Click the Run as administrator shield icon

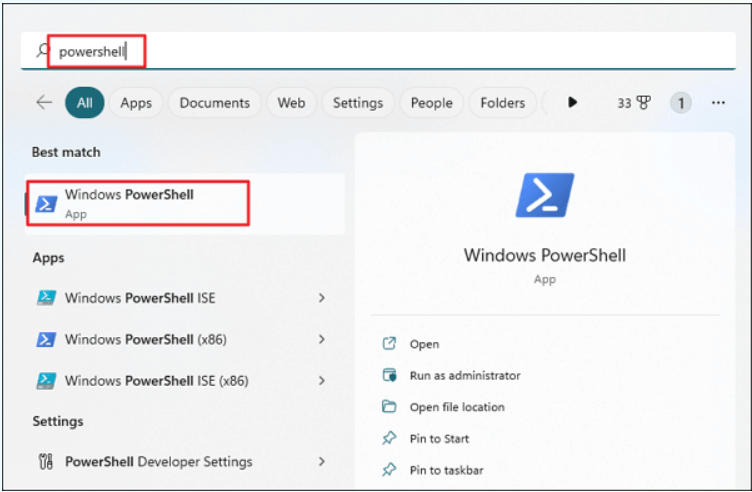[x=389, y=375]
